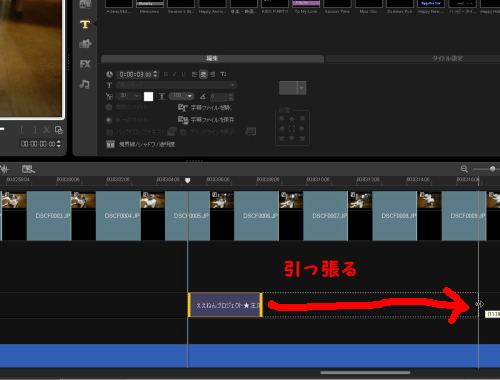500x380 pixels.
Task: Switch text to vertical orientation
Action: [x=223, y=74]
